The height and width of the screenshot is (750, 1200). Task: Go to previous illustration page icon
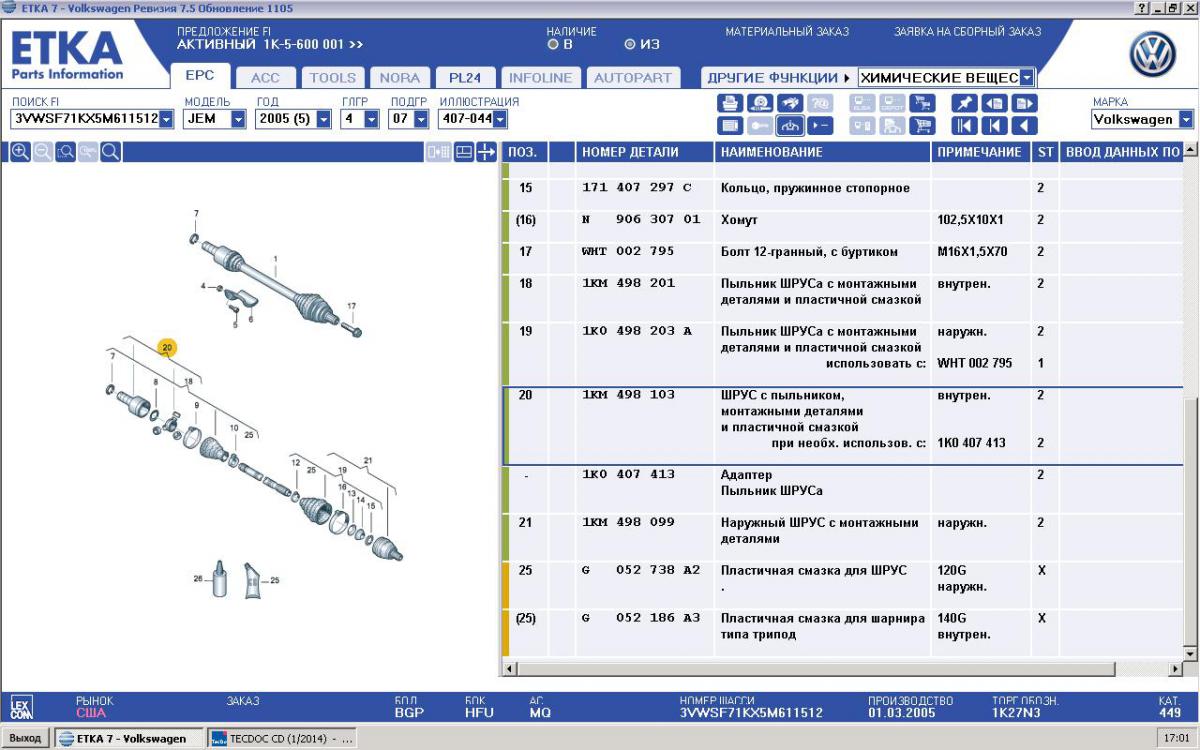pos(994,103)
